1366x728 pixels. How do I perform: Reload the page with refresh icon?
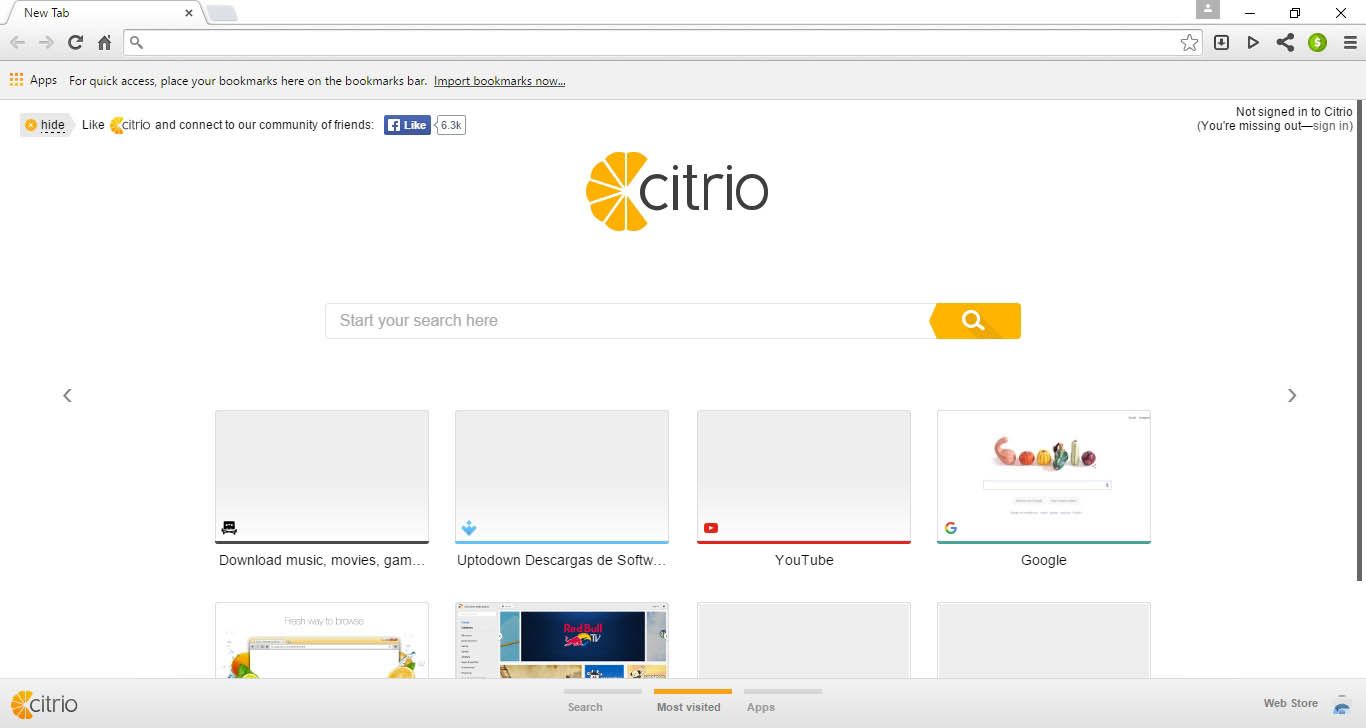[75, 42]
